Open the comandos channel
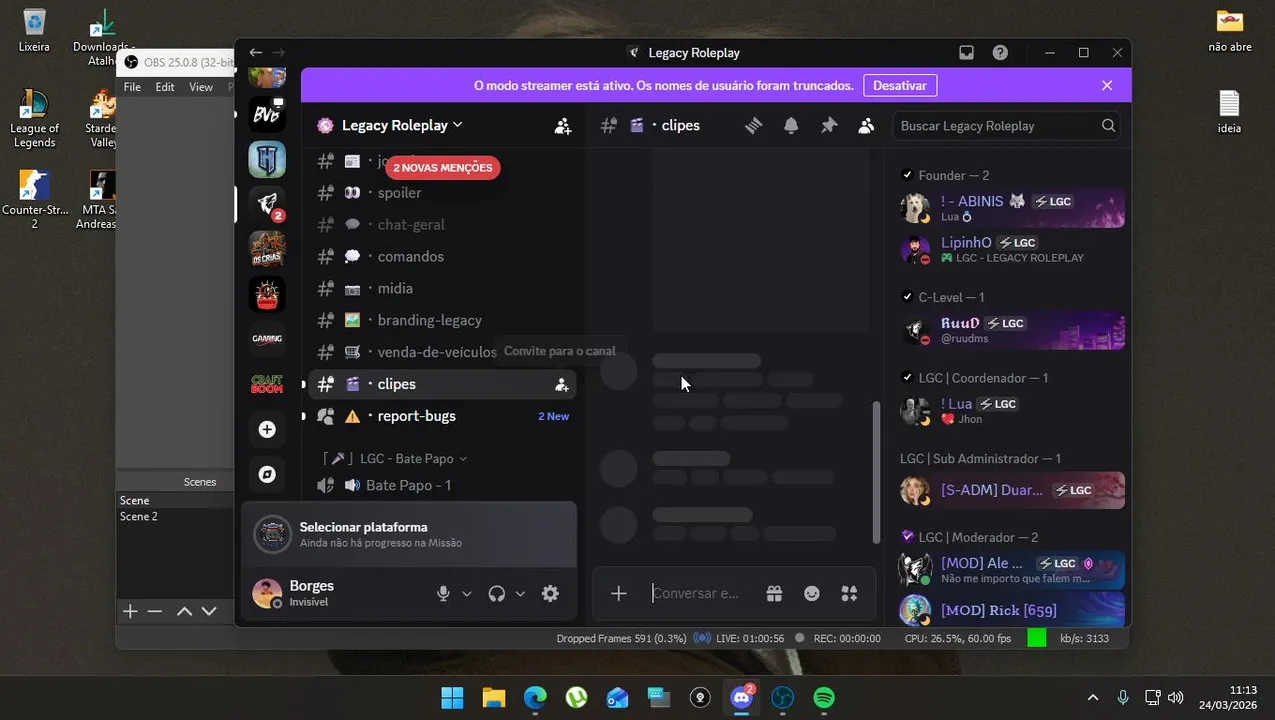Image resolution: width=1275 pixels, height=720 pixels. [442, 256]
